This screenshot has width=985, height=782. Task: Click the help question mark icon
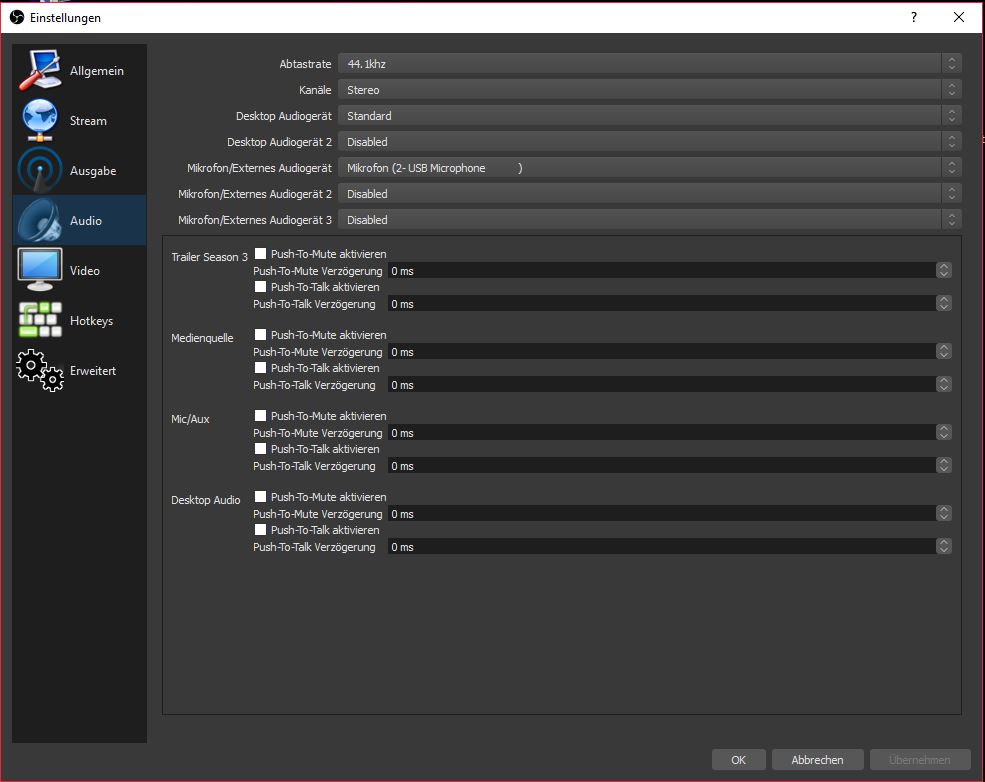point(913,18)
